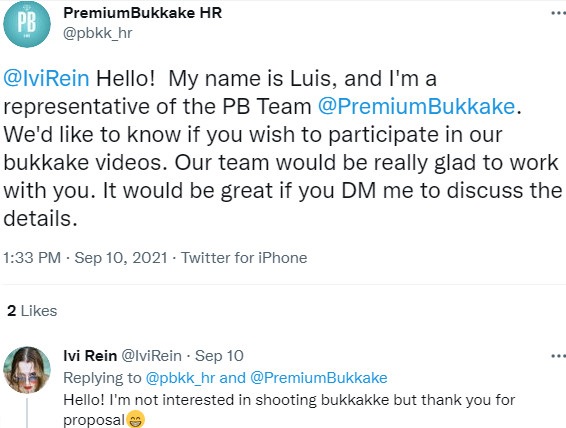Click the Sep 10, 2021 date
This screenshot has width=566, height=428.
[x=121, y=258]
